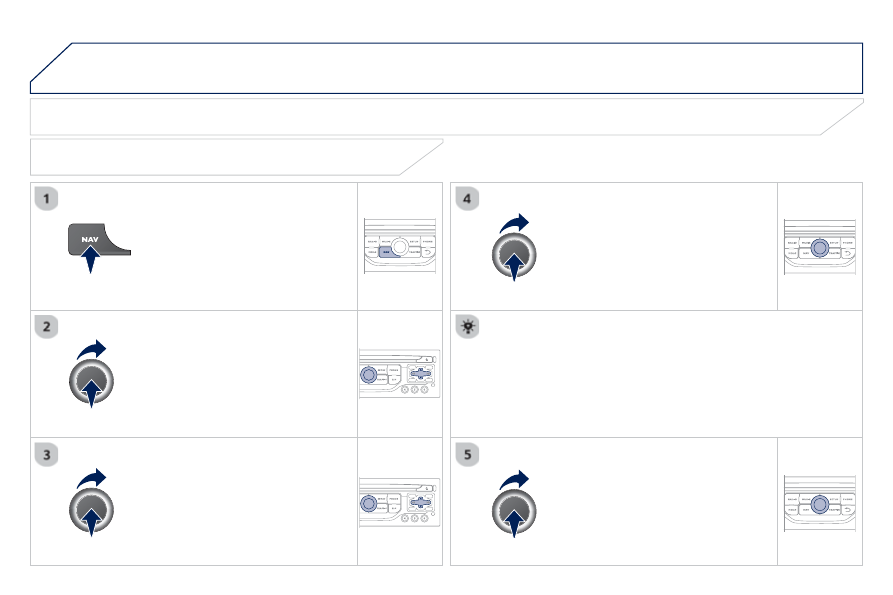Select the rotary dial in step 2
Screen dimensions: 893x595
91,381
